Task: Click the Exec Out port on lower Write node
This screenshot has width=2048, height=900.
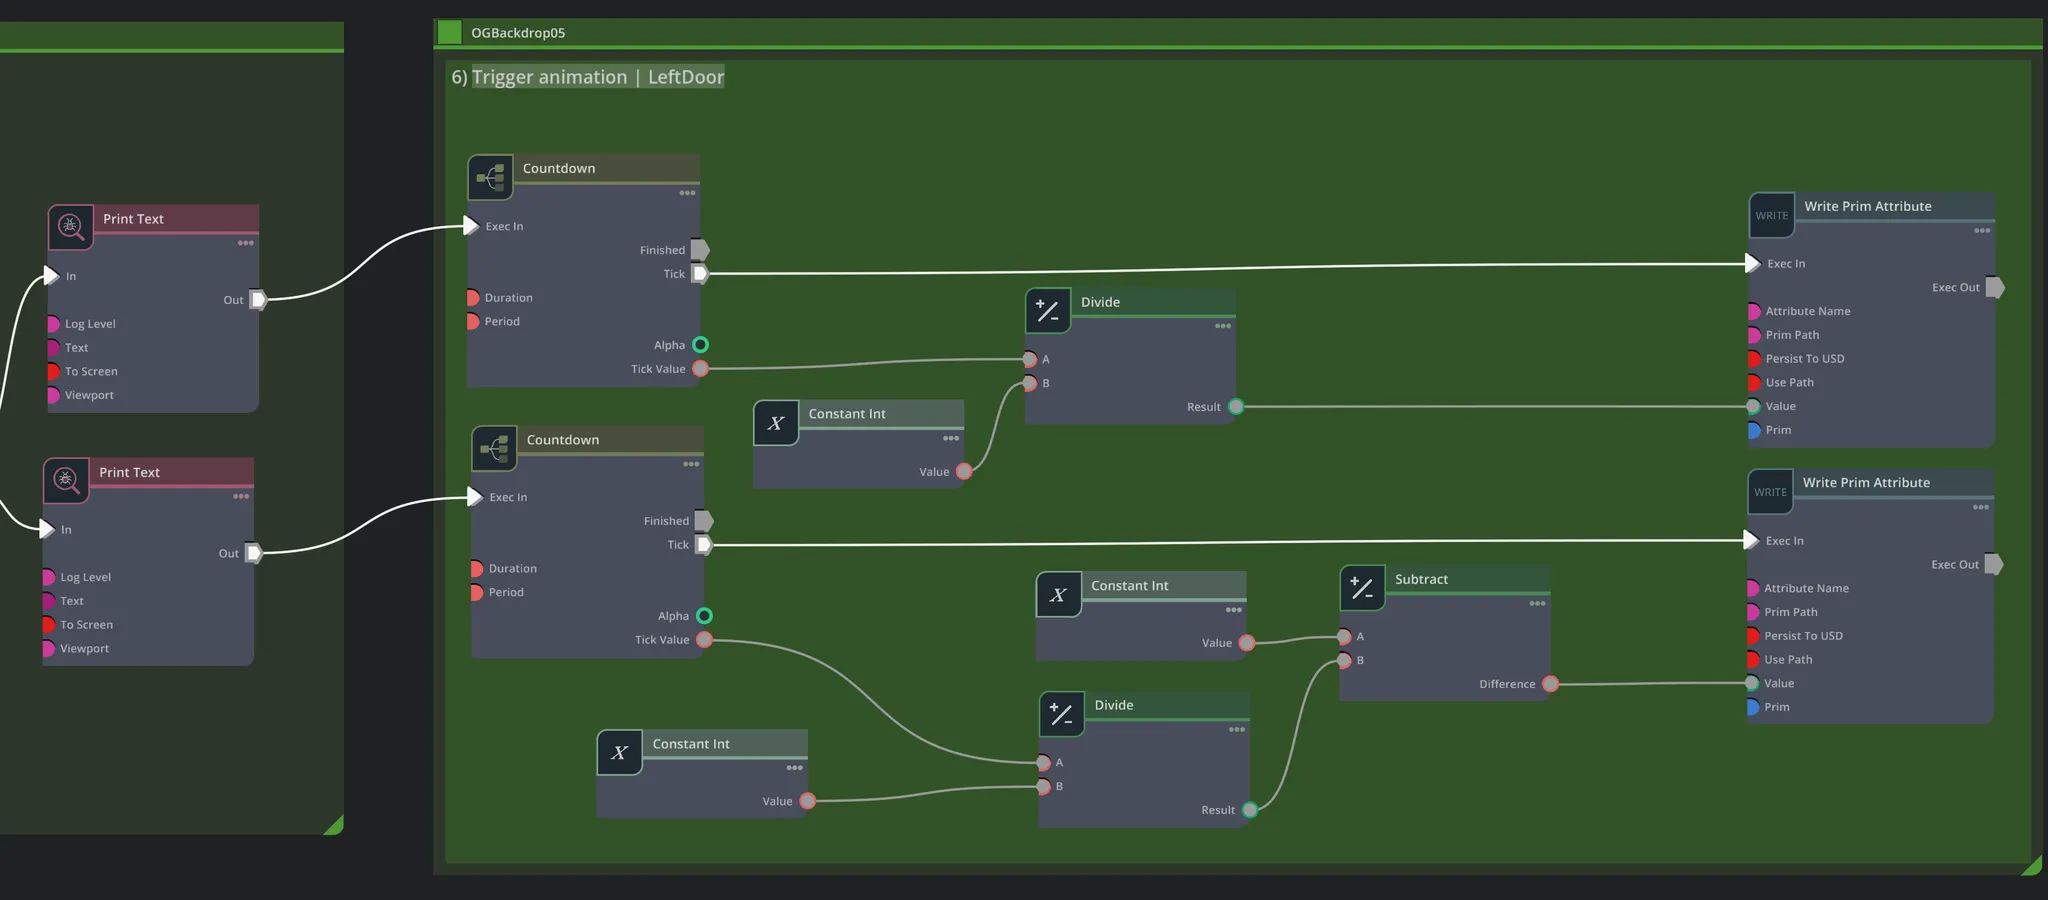Action: pos(1993,565)
